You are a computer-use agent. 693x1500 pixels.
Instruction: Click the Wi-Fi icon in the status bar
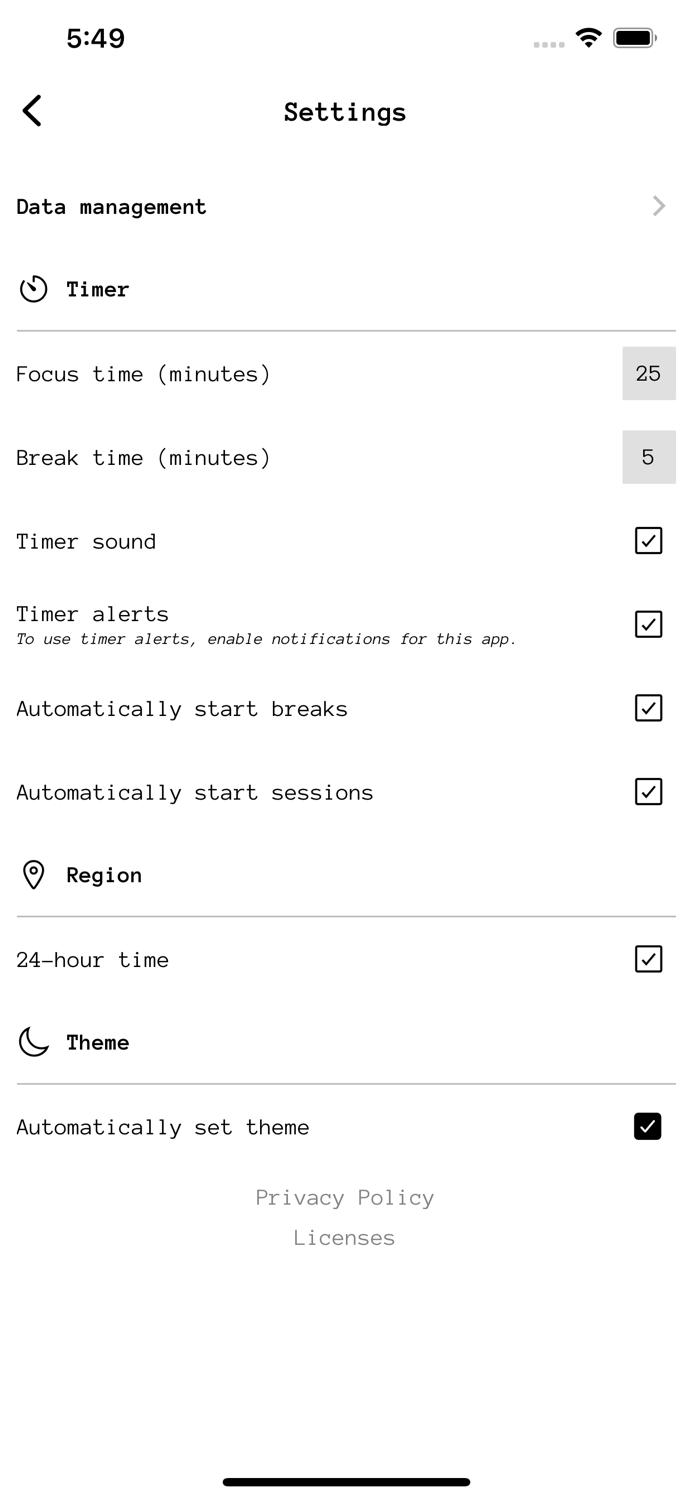[x=588, y=37]
